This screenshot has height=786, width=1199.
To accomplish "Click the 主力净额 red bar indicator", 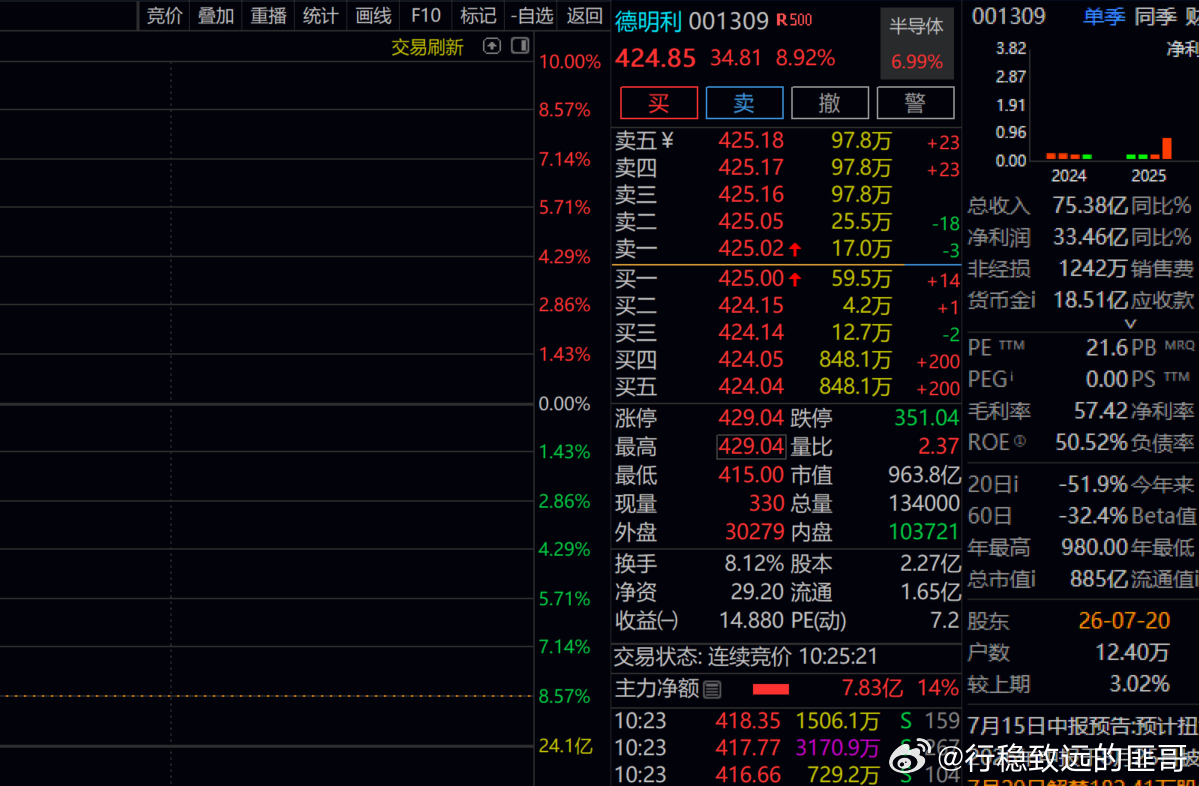I will [771, 690].
